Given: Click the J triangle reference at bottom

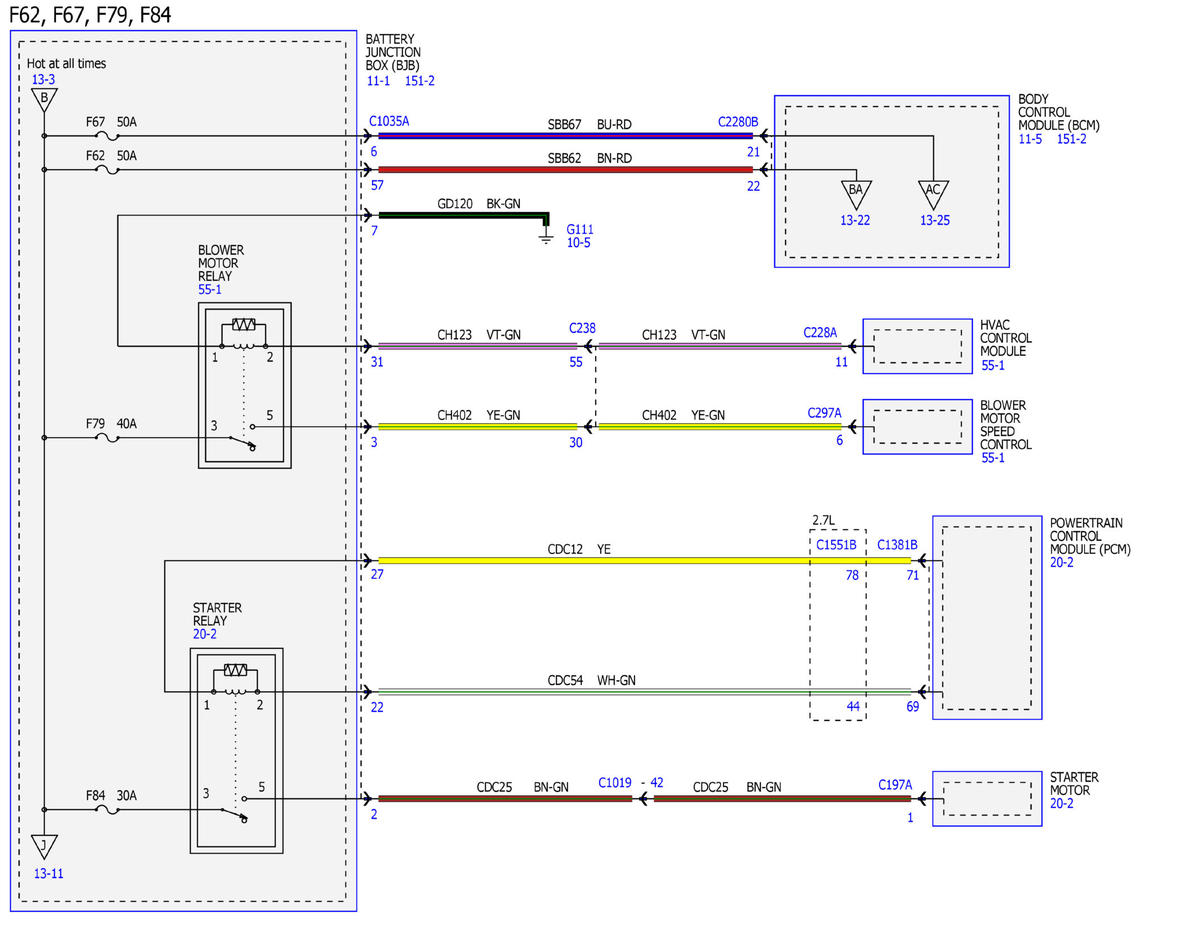Looking at the screenshot, I should point(43,847).
